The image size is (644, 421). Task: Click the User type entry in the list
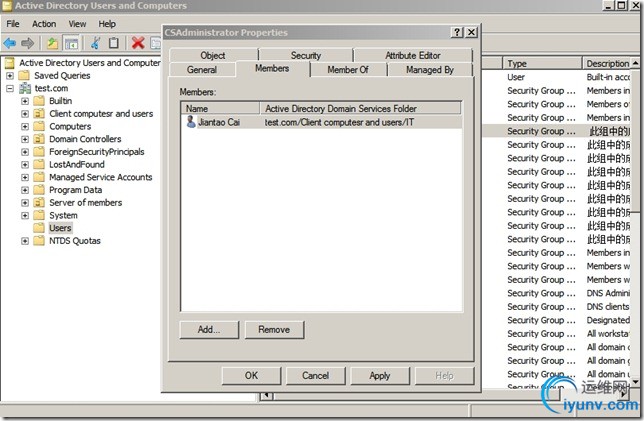(x=516, y=77)
